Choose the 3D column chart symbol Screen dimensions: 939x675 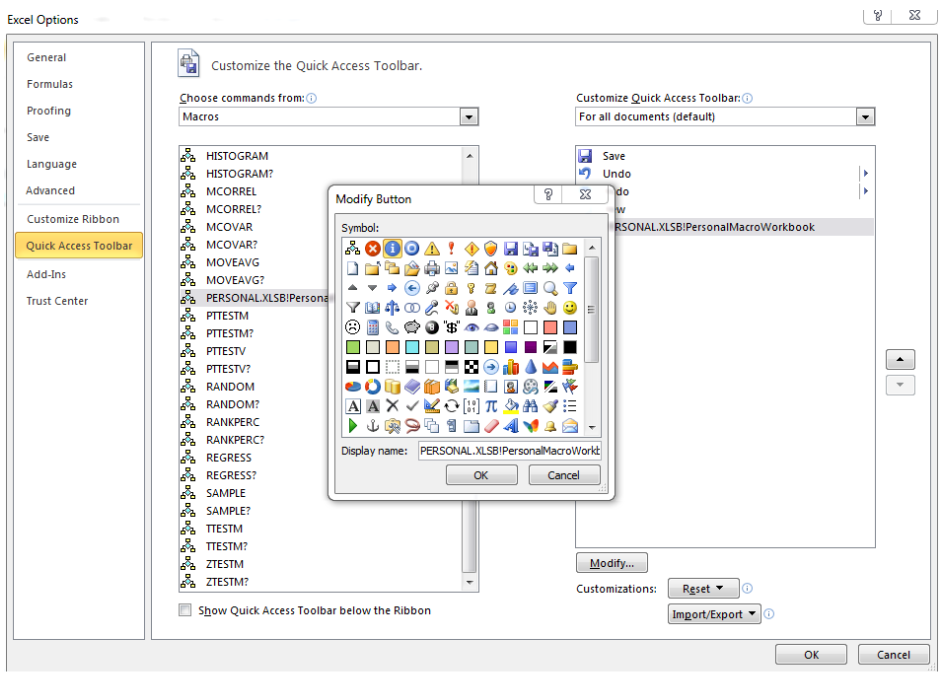click(x=511, y=367)
